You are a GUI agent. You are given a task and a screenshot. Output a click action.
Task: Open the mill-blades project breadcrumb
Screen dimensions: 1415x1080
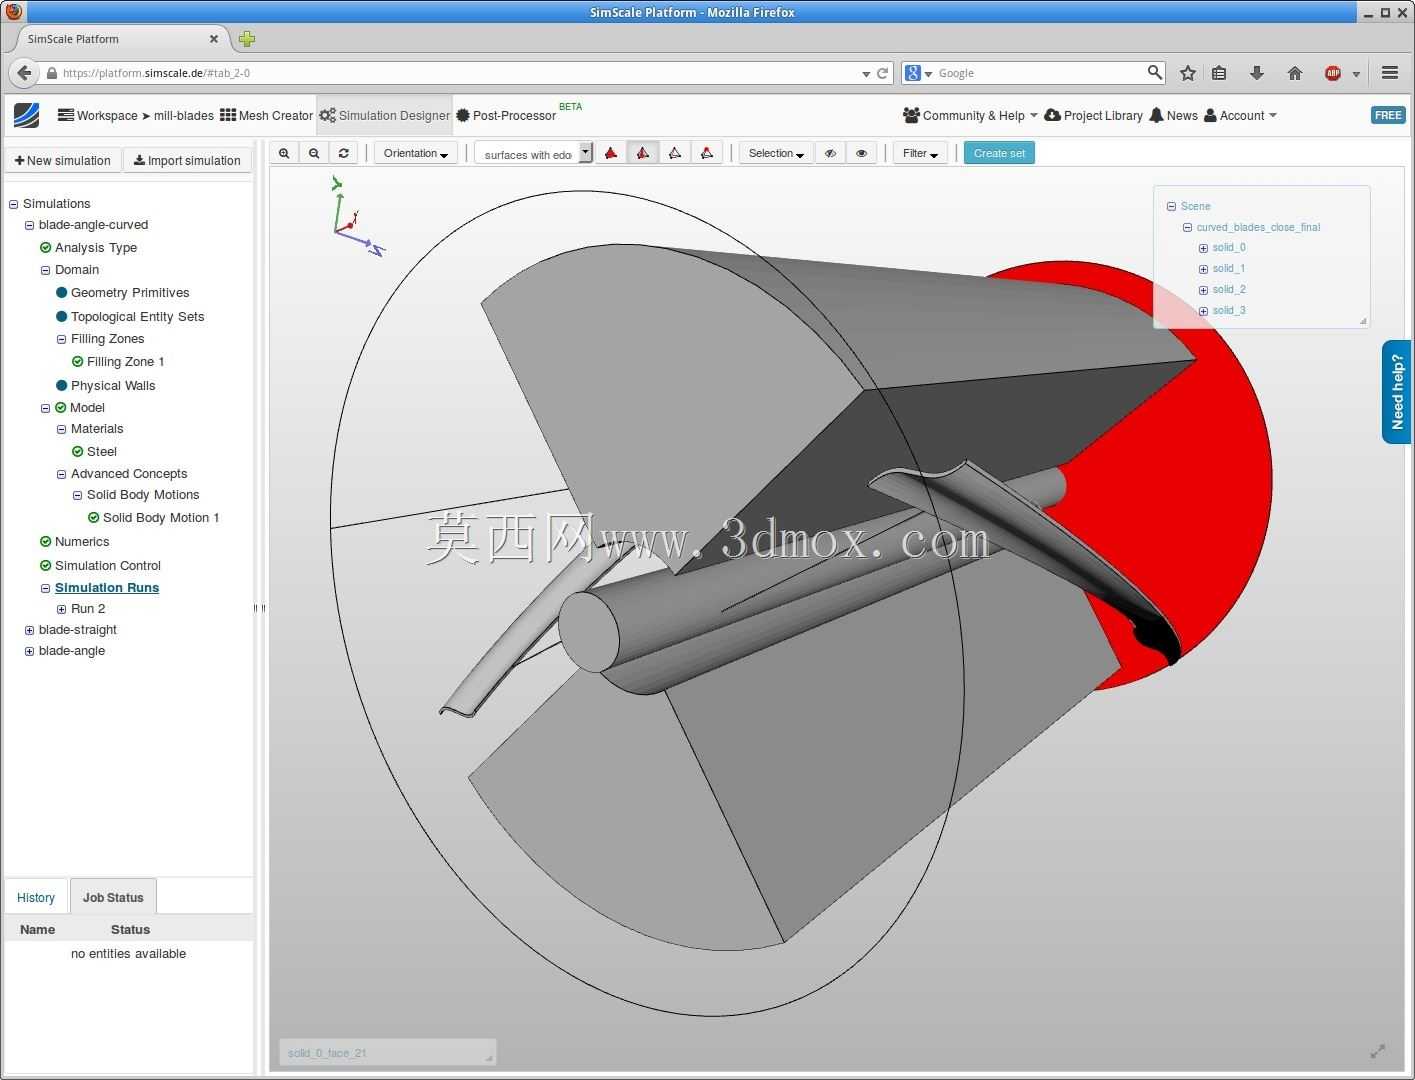pos(184,115)
